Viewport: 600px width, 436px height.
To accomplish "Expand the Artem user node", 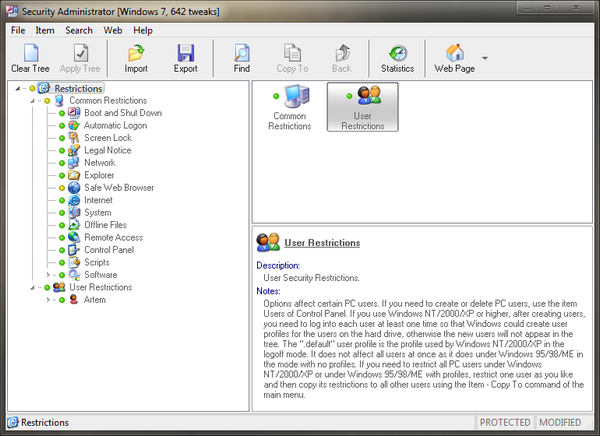I will 47,300.
